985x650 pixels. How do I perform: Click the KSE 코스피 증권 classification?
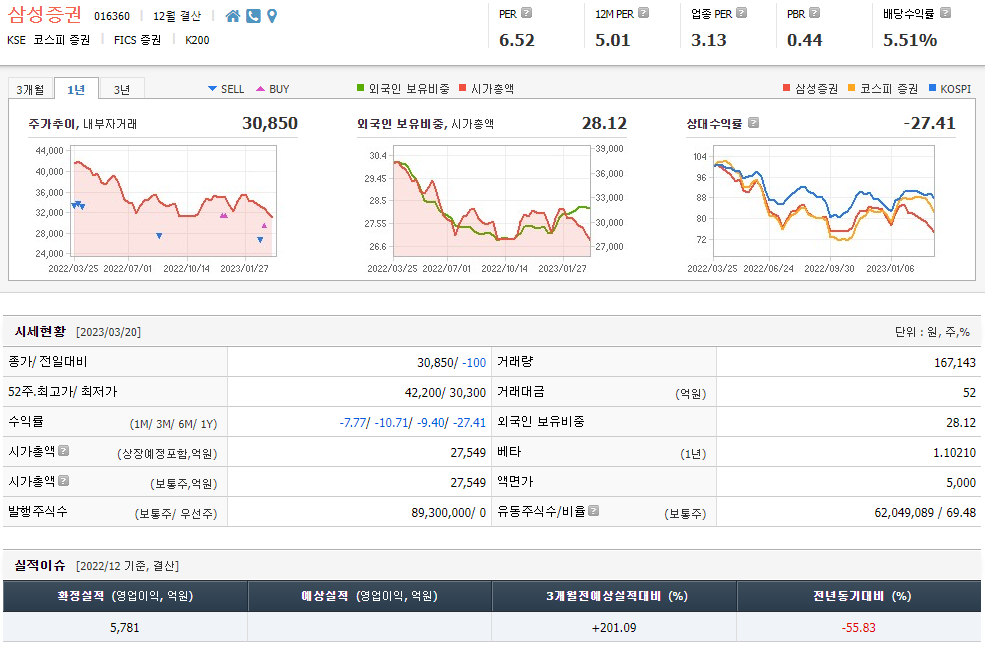[x=48, y=40]
